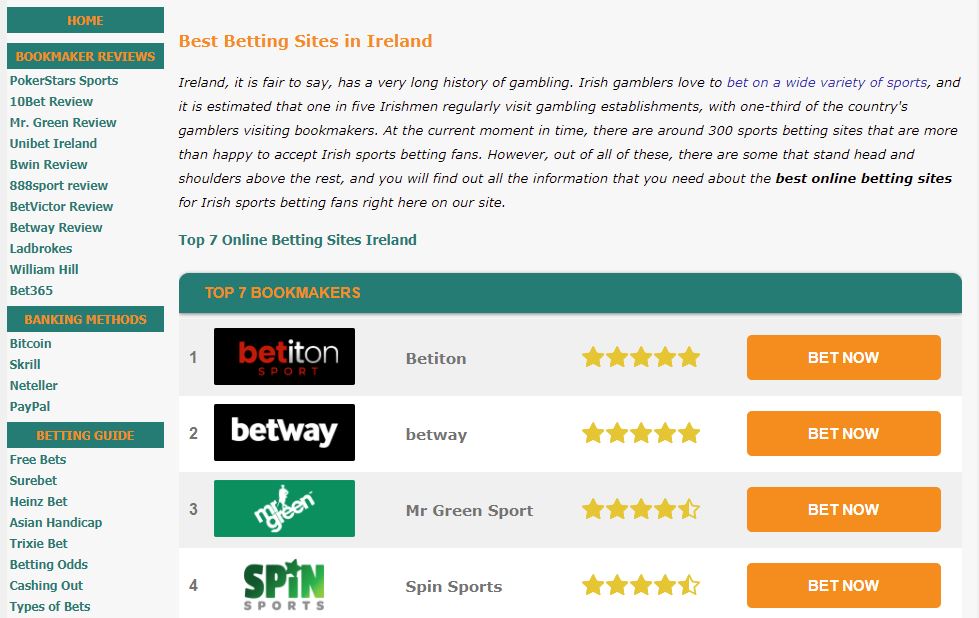The width and height of the screenshot is (979, 618).
Task: Open the Asian Handicap guide link
Action: (x=56, y=522)
